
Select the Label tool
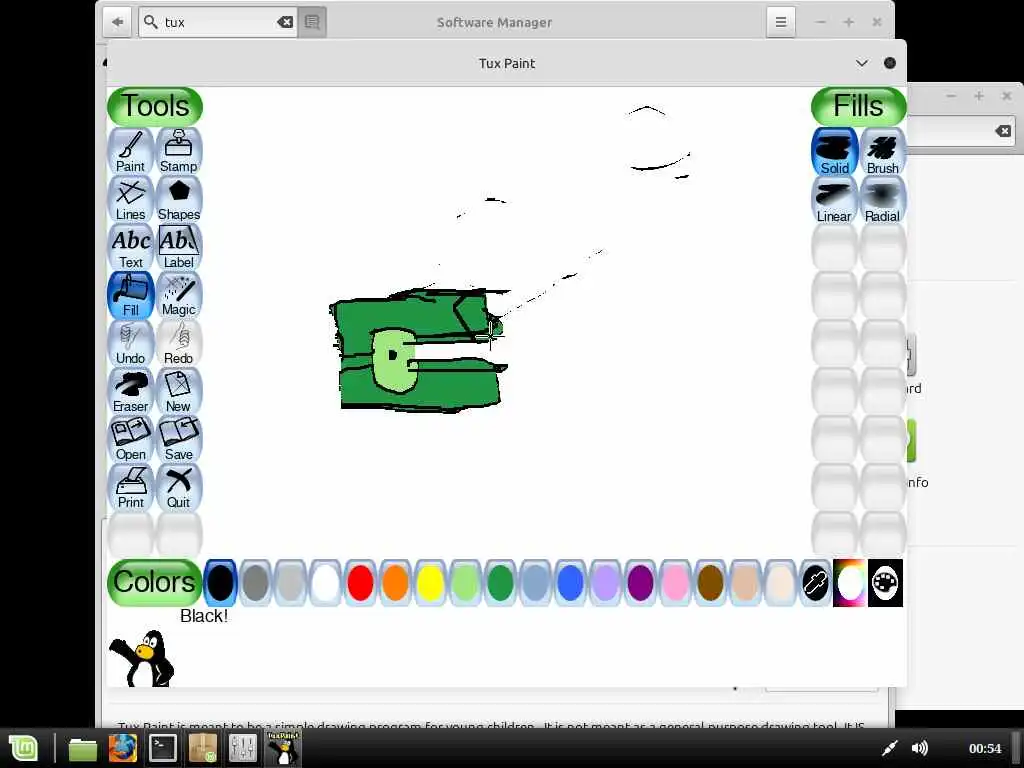coord(178,248)
